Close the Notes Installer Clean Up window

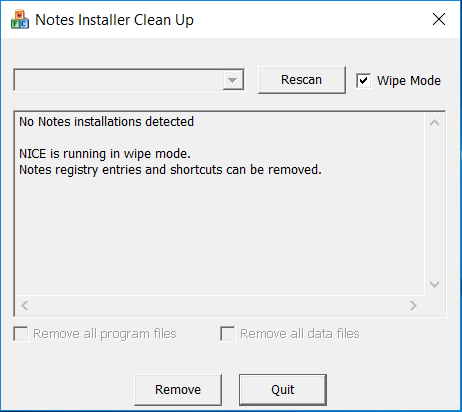[x=439, y=19]
